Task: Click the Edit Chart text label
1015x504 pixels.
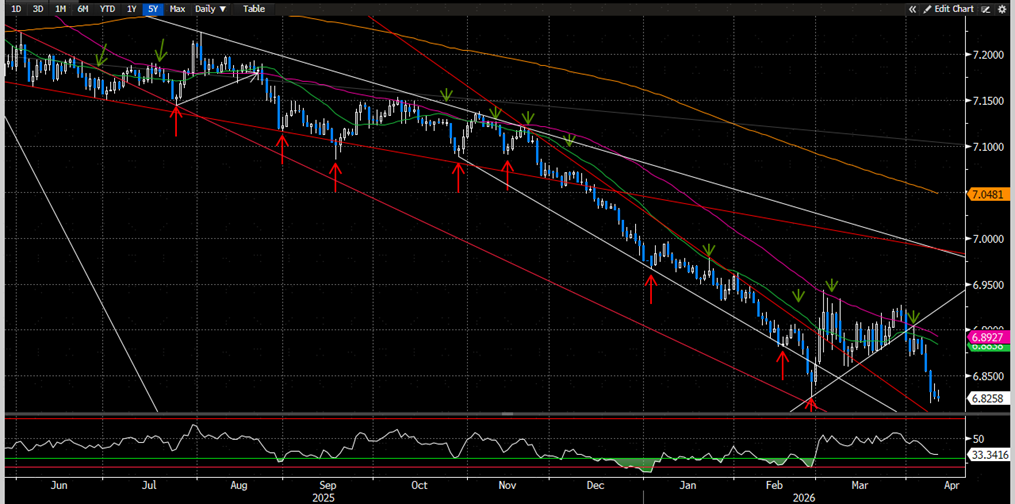Action: [954, 9]
